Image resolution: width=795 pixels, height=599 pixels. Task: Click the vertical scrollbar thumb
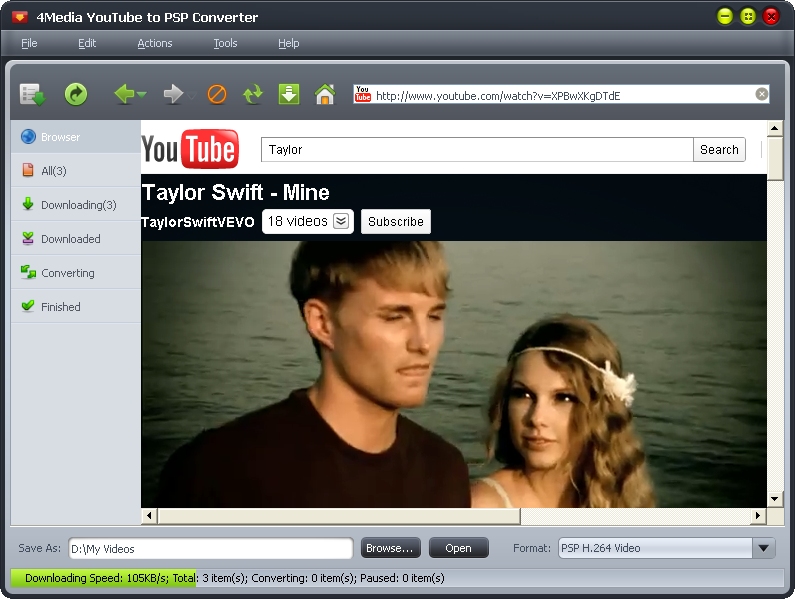click(775, 158)
